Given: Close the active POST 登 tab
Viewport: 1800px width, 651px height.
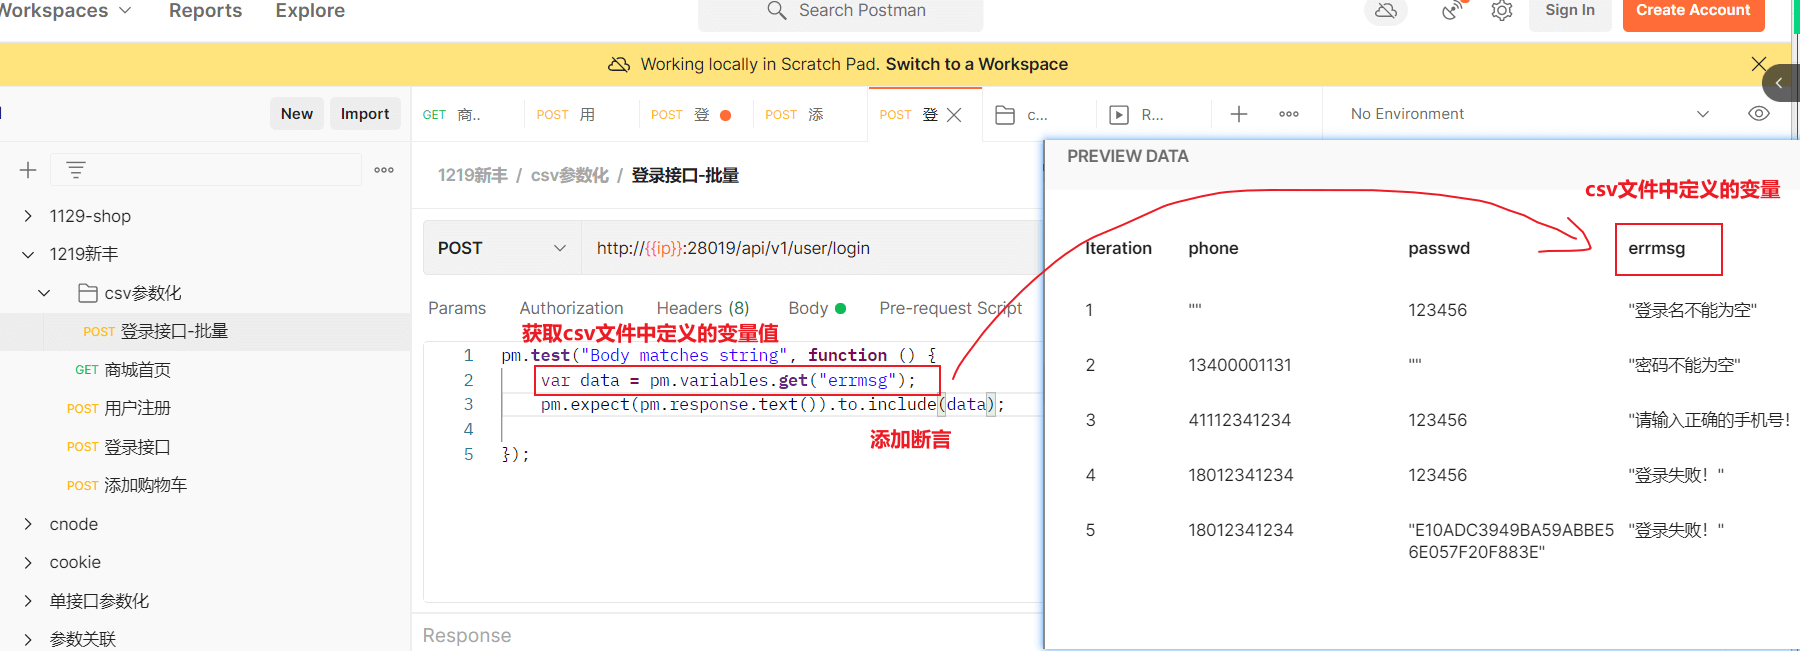Looking at the screenshot, I should [x=954, y=115].
